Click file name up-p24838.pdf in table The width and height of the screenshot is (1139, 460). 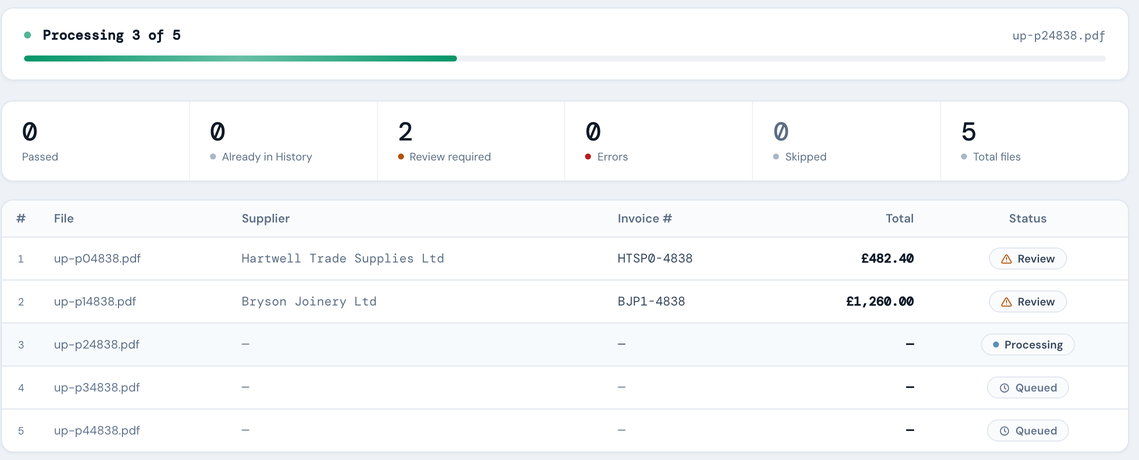(97, 344)
